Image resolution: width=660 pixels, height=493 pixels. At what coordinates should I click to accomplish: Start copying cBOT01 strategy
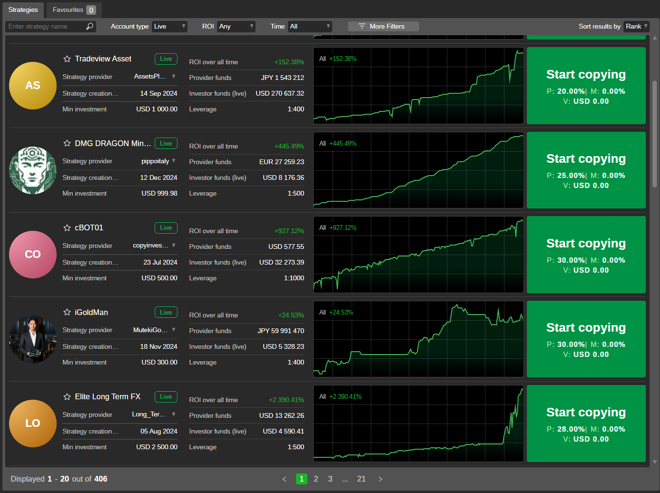coord(586,254)
